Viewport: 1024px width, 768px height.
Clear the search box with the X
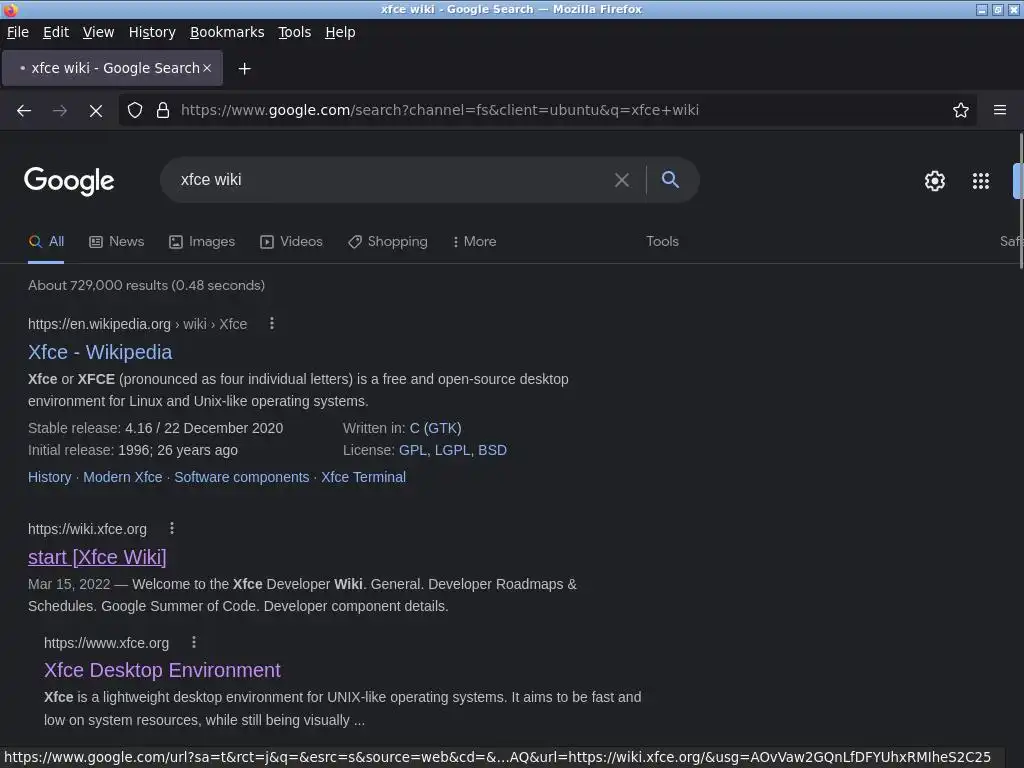coord(622,180)
